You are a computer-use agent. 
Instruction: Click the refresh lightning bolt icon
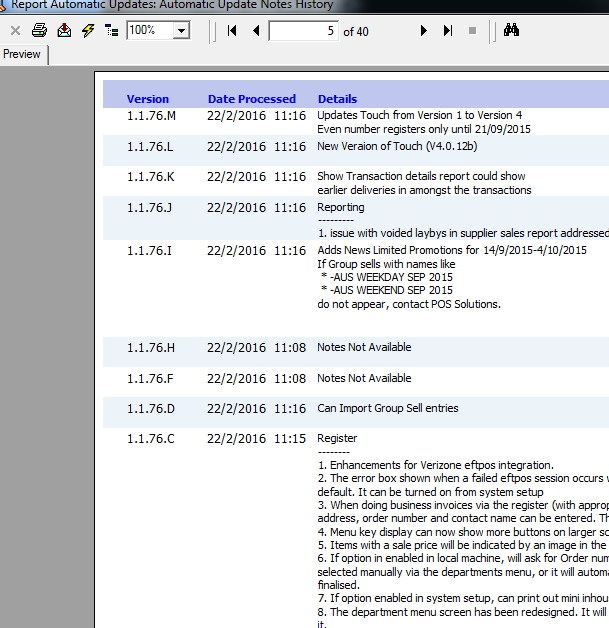point(88,30)
